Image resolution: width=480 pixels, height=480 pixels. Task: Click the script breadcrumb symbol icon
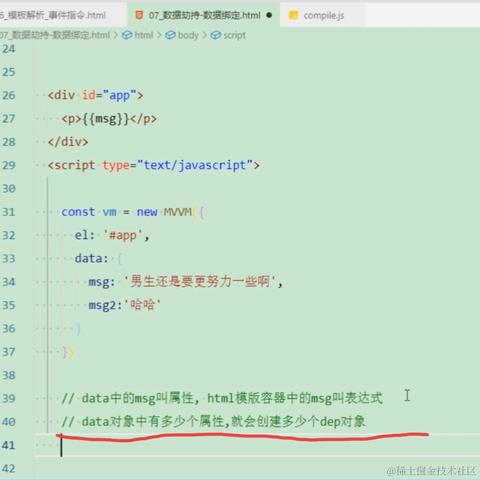click(x=216, y=35)
